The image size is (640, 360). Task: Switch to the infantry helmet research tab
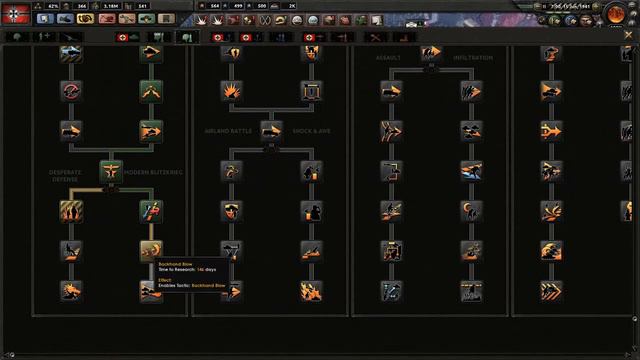click(17, 38)
